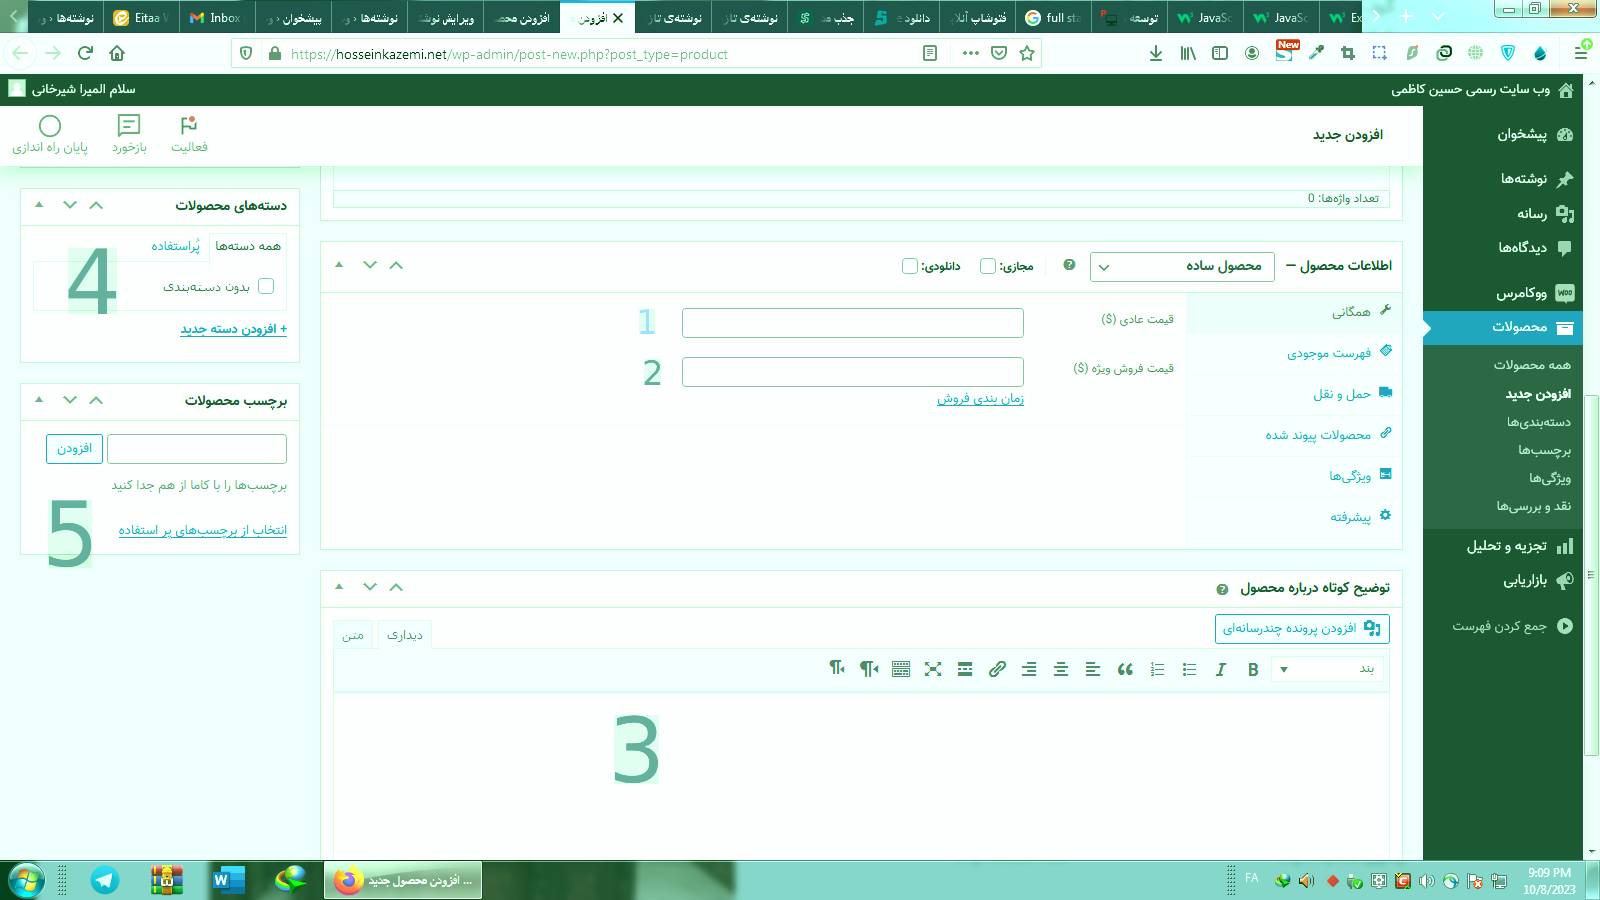Open distraction-free fullscreen editor mode

tap(933, 670)
